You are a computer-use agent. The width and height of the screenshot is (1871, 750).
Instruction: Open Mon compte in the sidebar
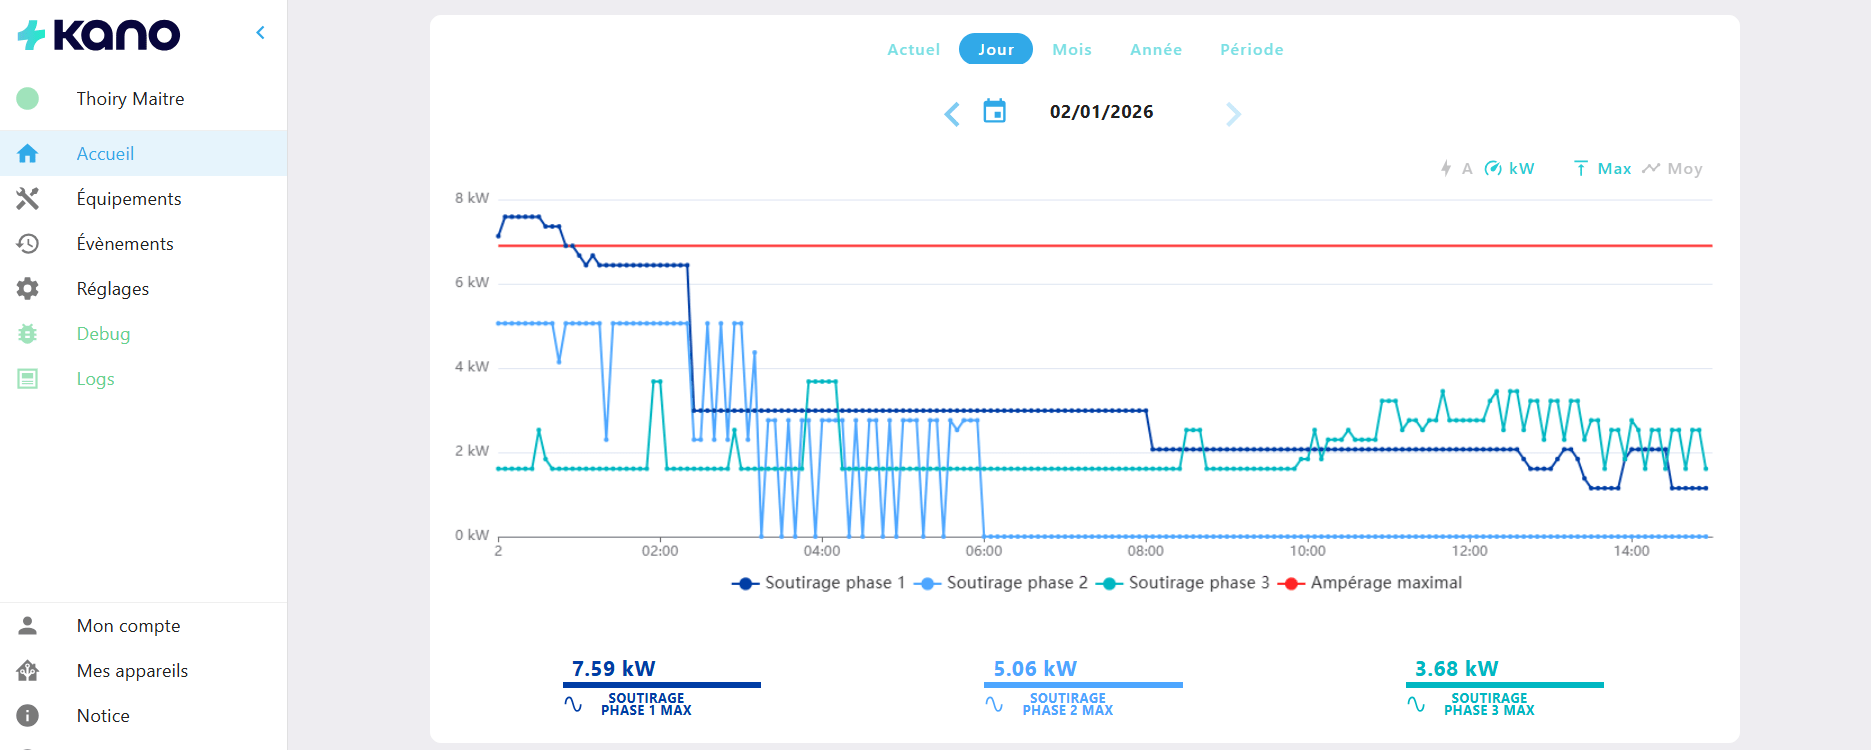click(x=128, y=626)
